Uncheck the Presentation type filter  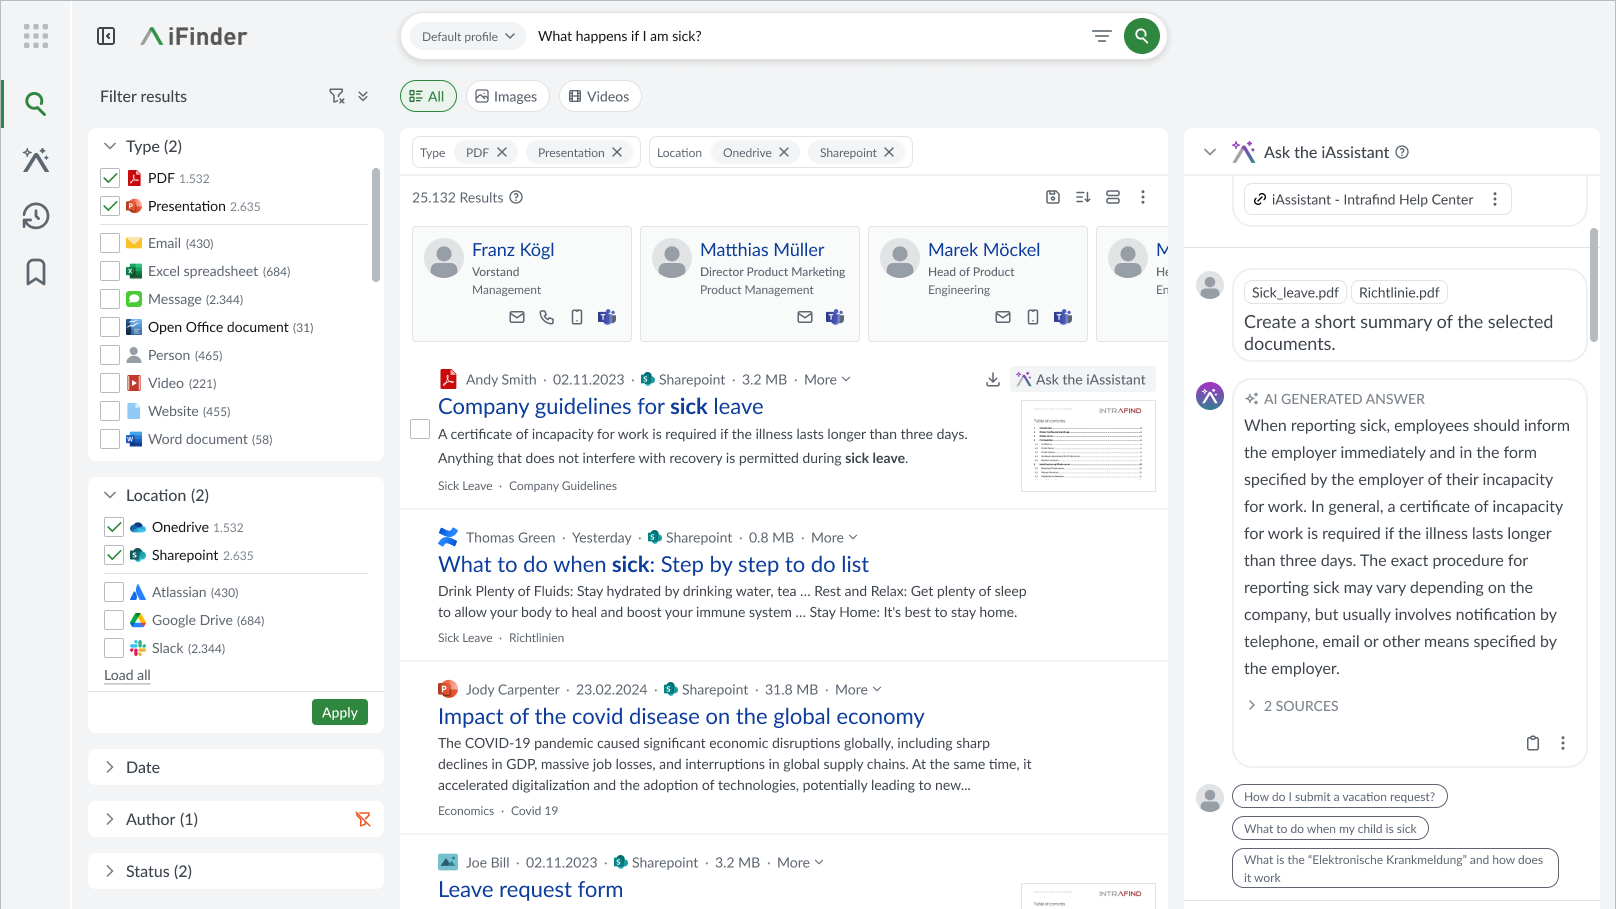click(110, 206)
